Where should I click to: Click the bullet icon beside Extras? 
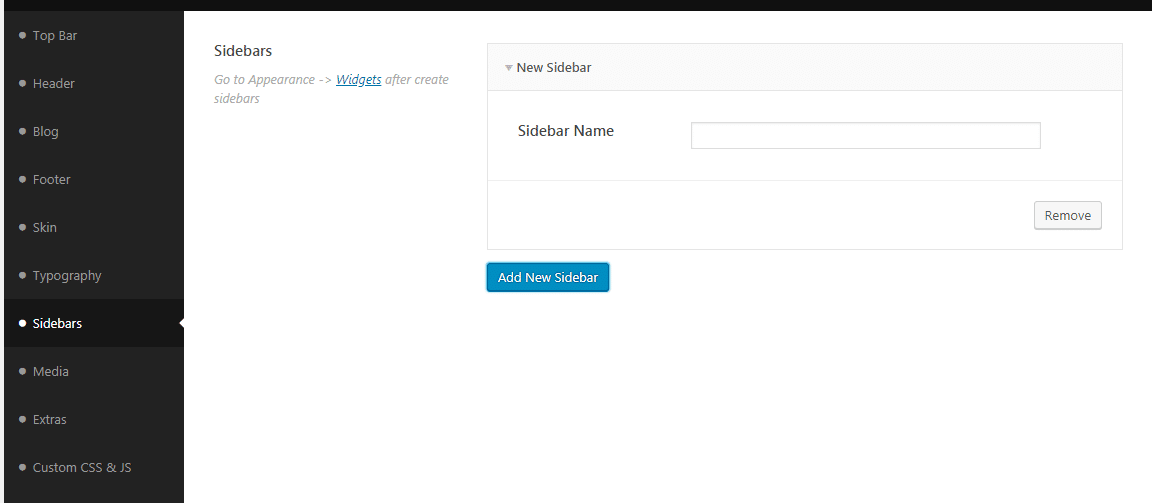pyautogui.click(x=23, y=419)
